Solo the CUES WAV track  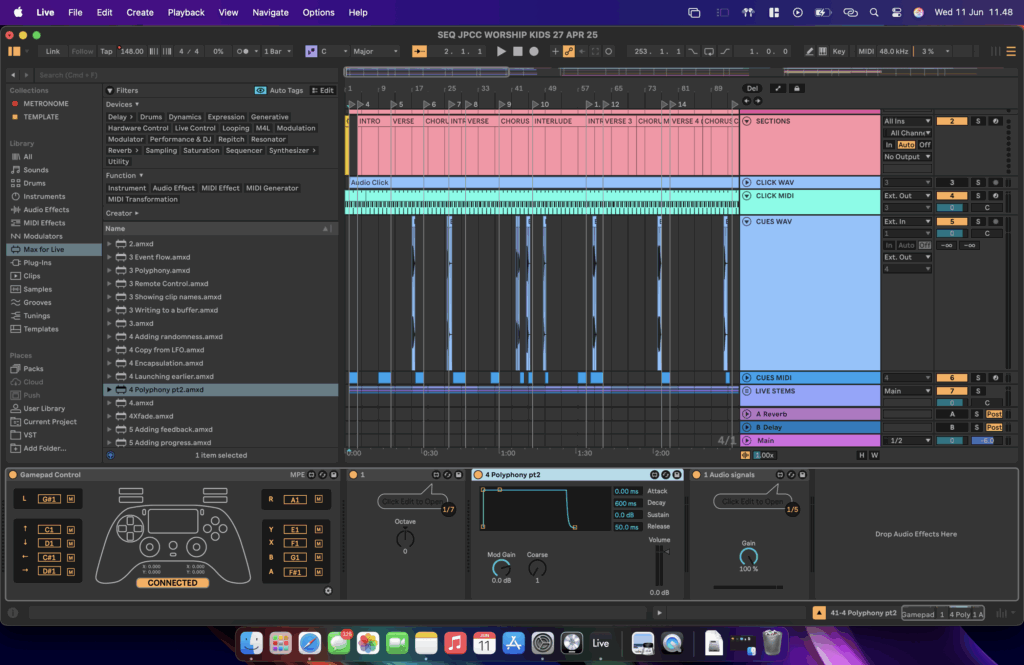coord(978,221)
